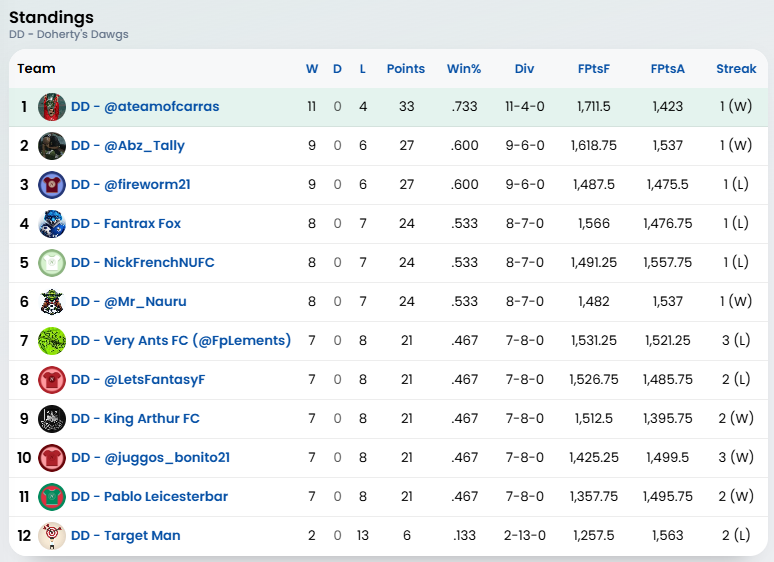Image resolution: width=774 pixels, height=562 pixels.
Task: Open the DD - @fireworm21 team link
Action: 131,185
